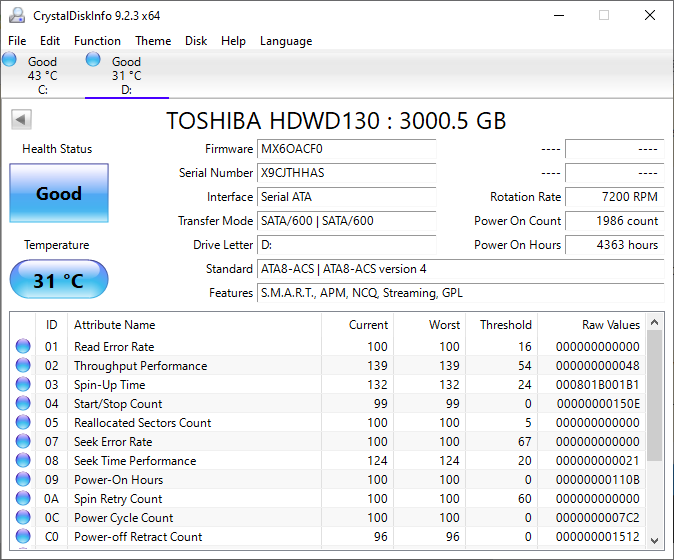Click the scroll down arrow of attribute list
Image resolution: width=674 pixels, height=560 pixels.
655,541
